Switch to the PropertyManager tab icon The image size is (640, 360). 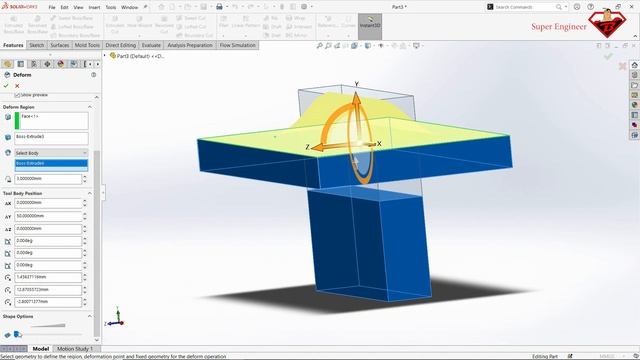[x=20, y=64]
